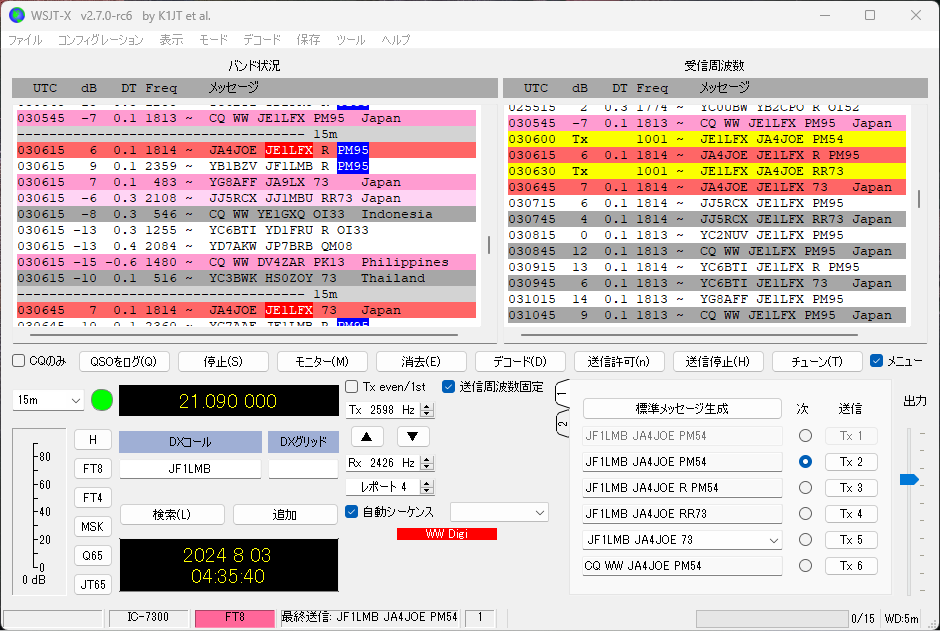
Task: Open the 保存 menu
Action: [308, 40]
